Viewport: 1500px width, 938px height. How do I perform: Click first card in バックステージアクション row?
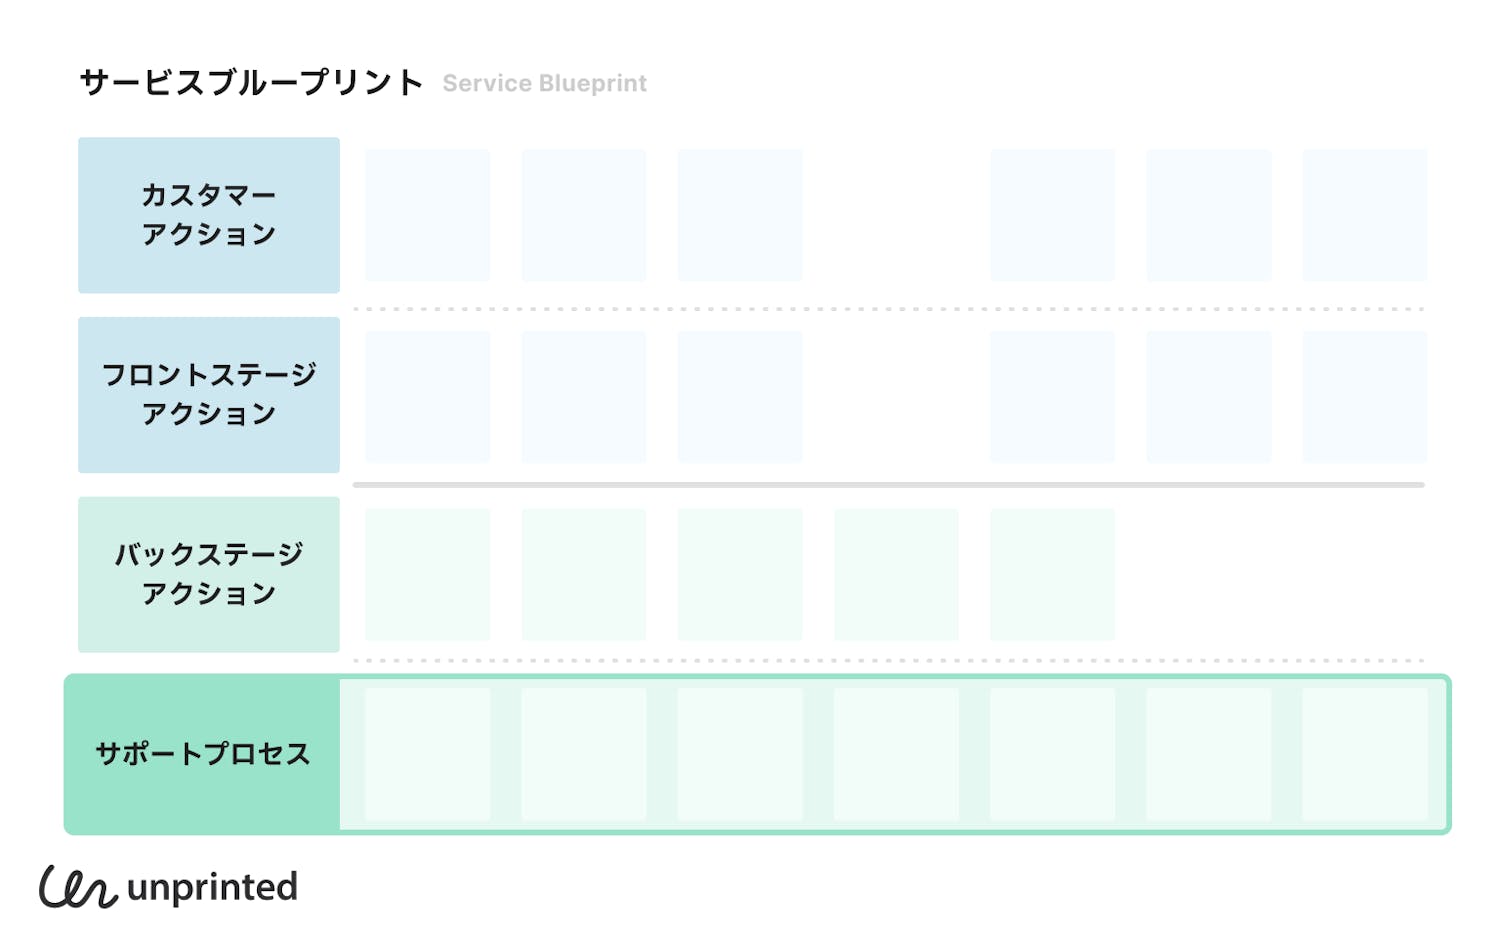click(x=427, y=574)
